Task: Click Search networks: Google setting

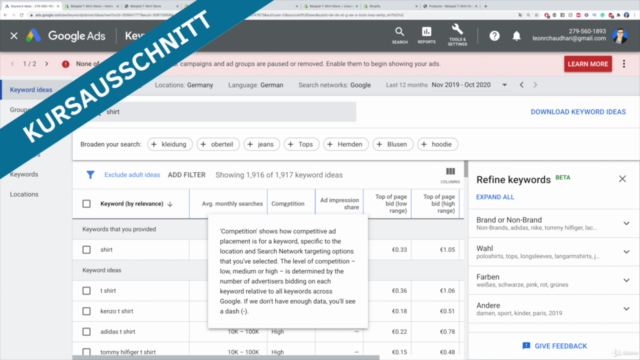Action: [x=334, y=85]
